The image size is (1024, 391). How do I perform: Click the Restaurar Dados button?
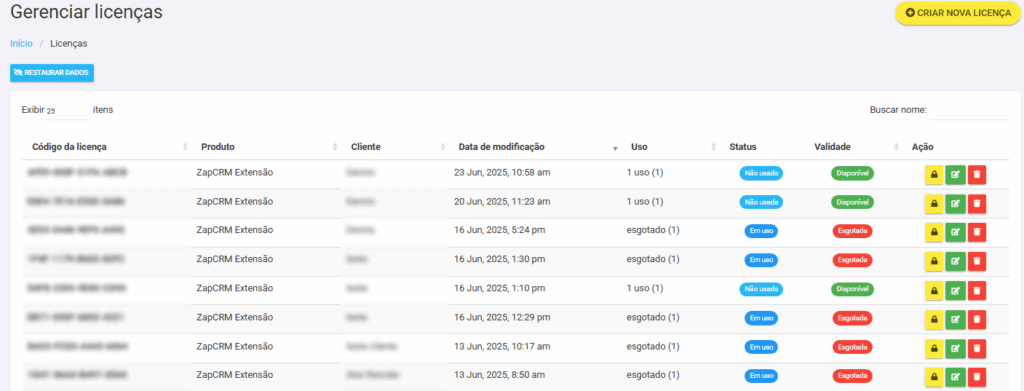[52, 72]
